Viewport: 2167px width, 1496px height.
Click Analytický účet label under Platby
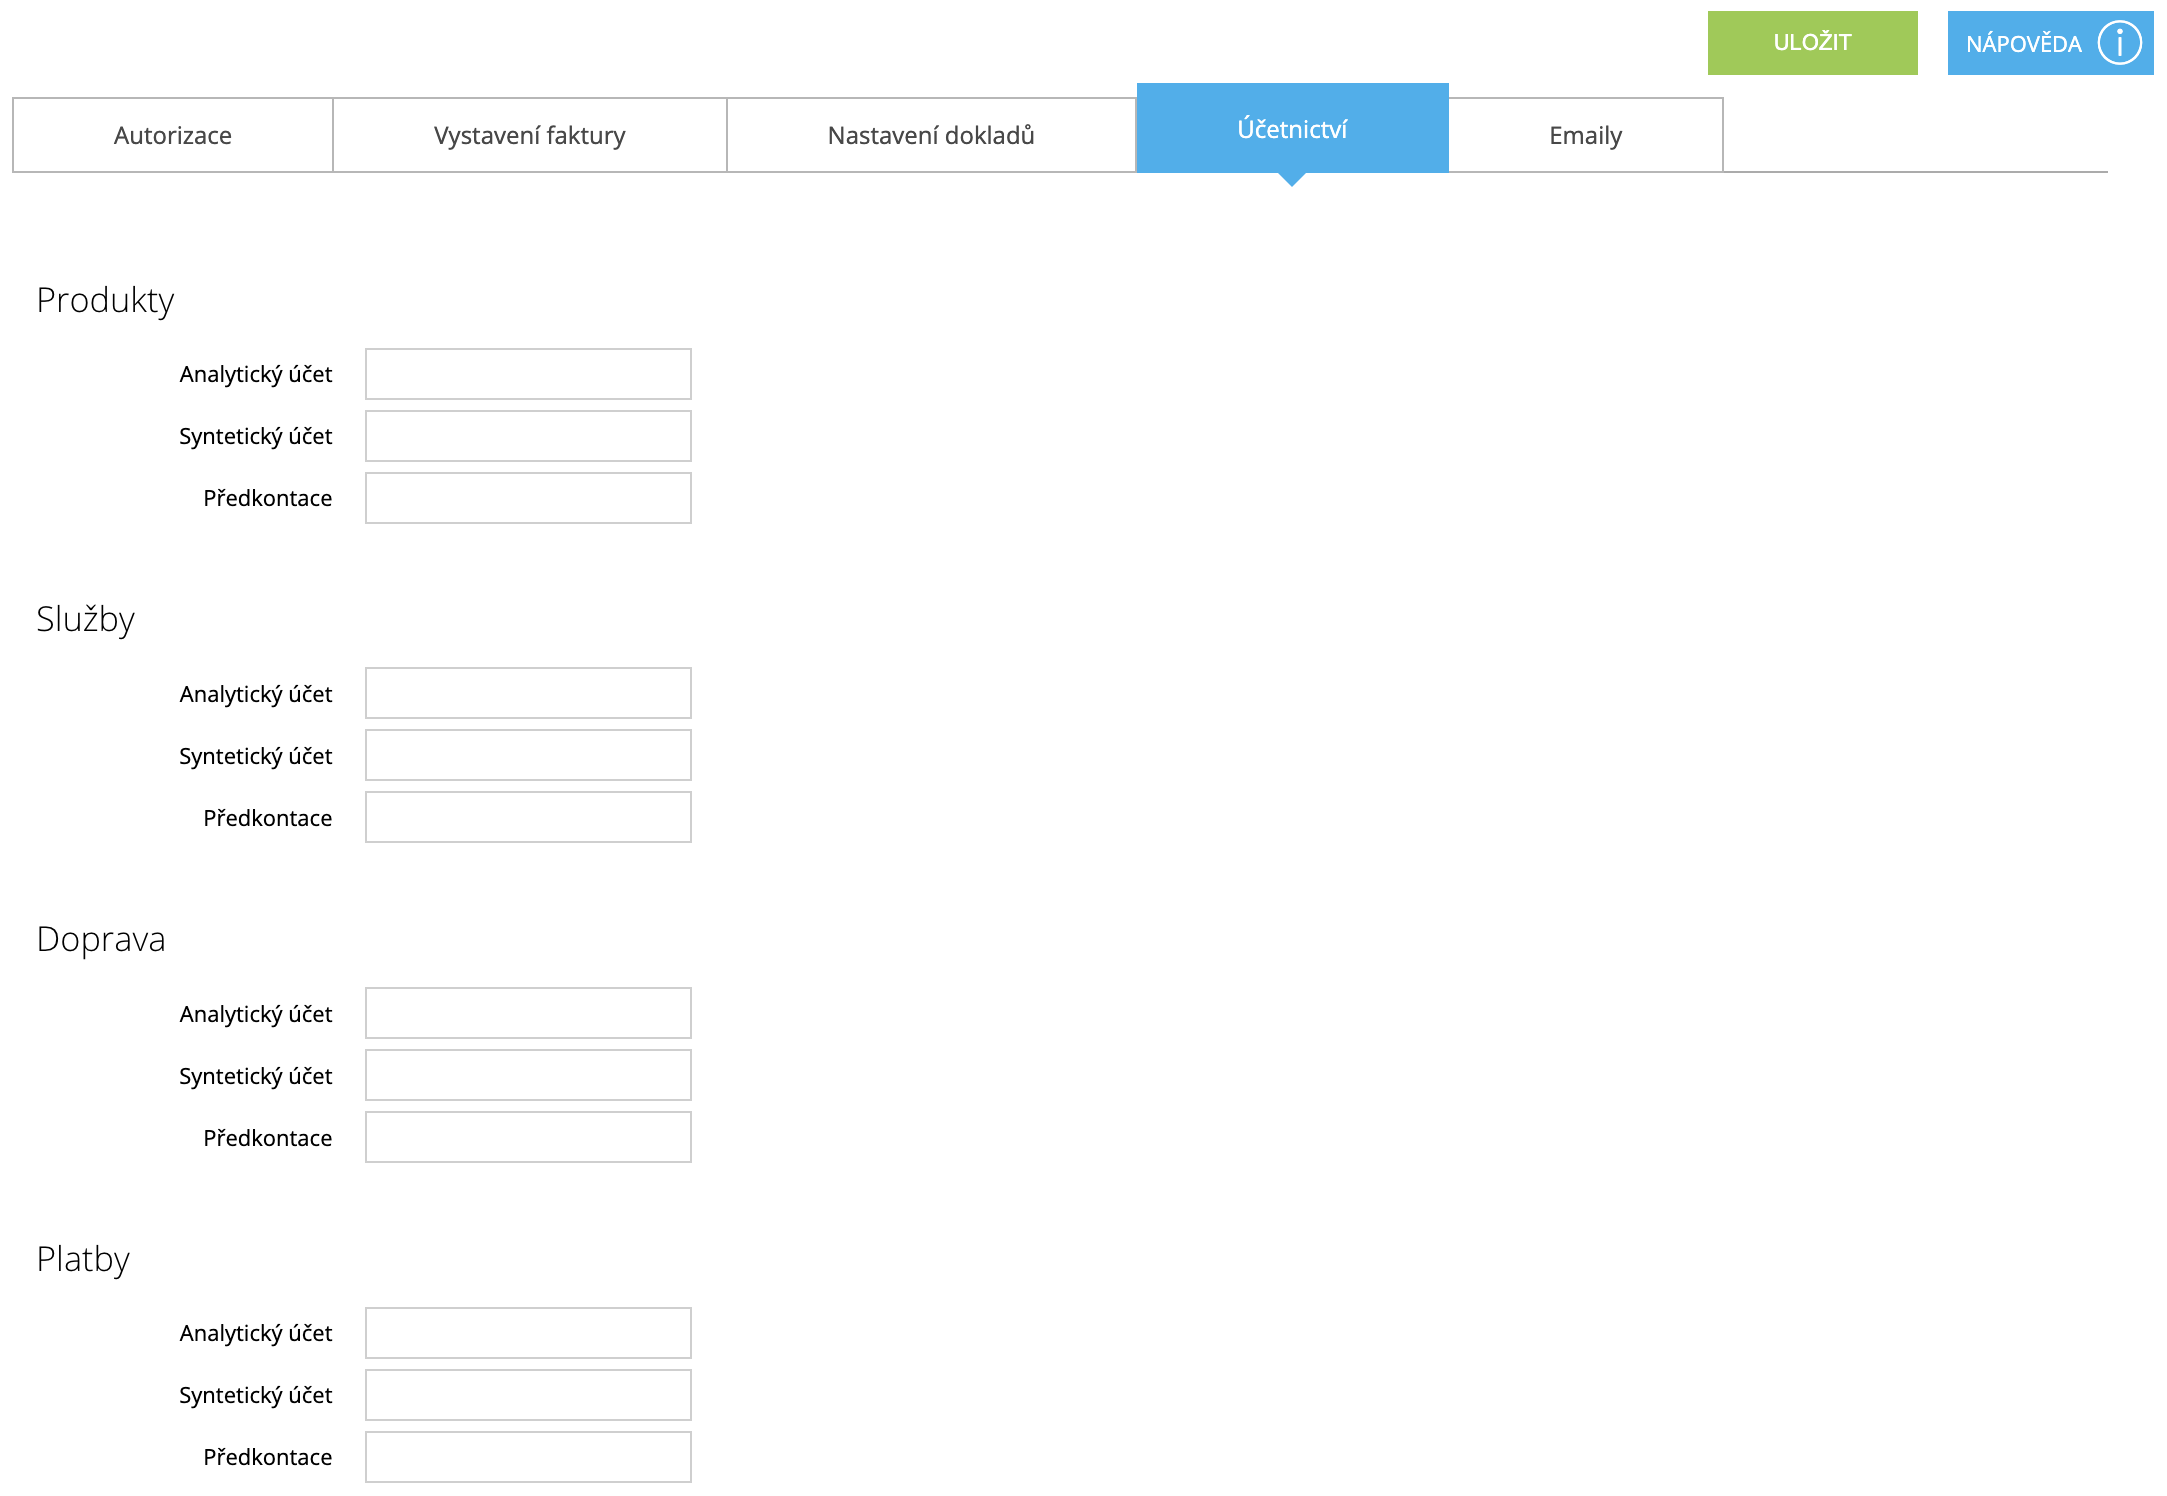[x=256, y=1333]
